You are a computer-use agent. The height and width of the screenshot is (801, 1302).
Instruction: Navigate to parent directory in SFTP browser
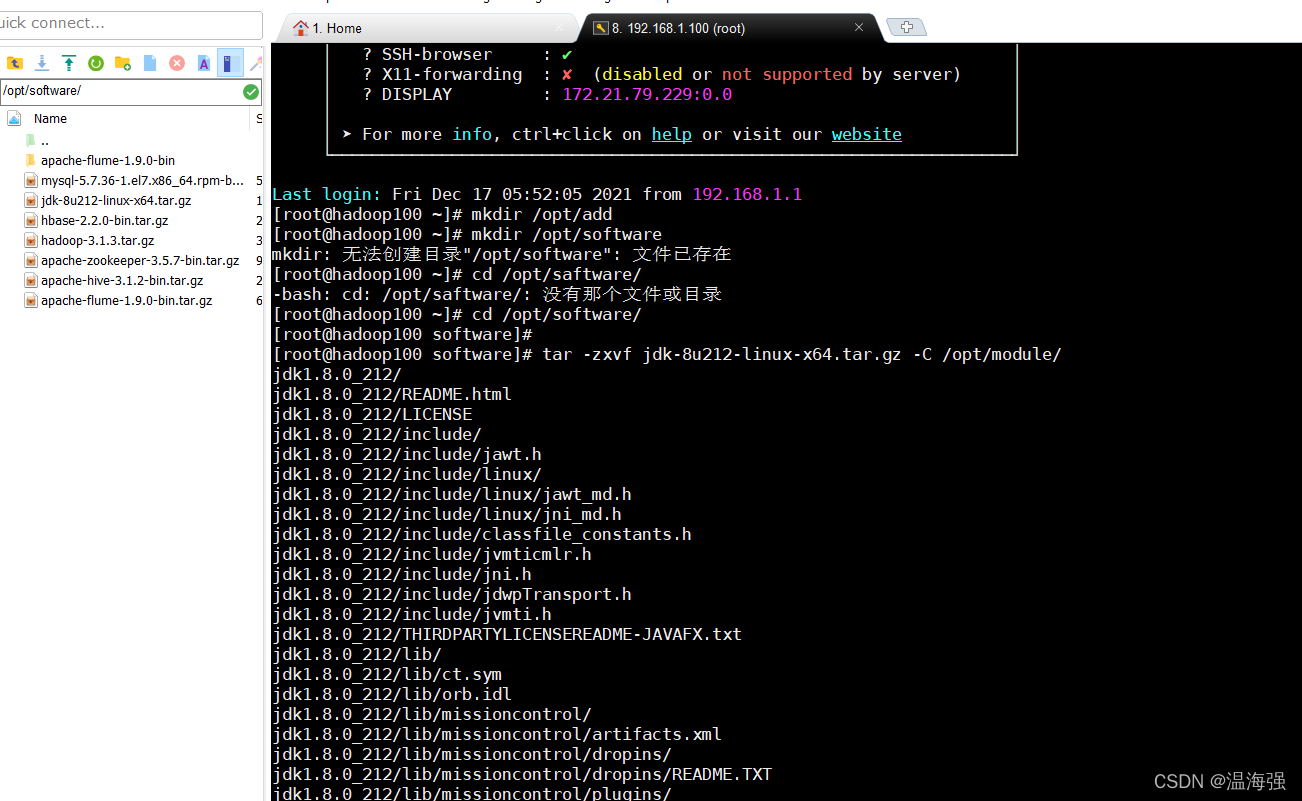point(15,62)
